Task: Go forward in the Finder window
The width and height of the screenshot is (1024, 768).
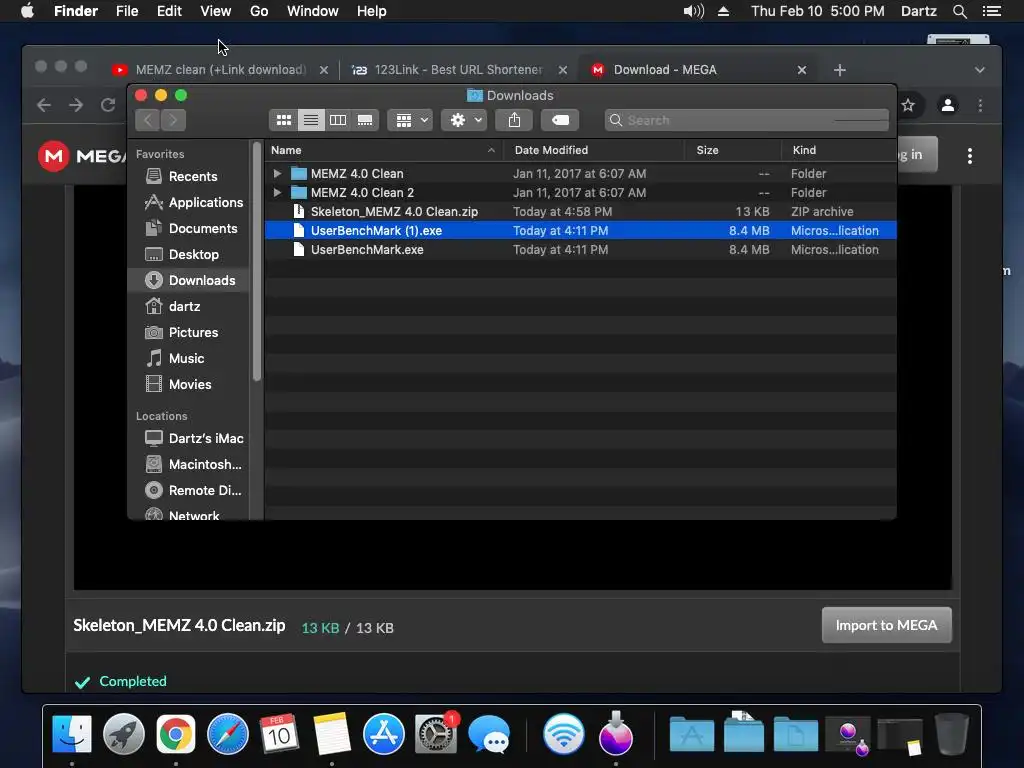Action: point(174,120)
